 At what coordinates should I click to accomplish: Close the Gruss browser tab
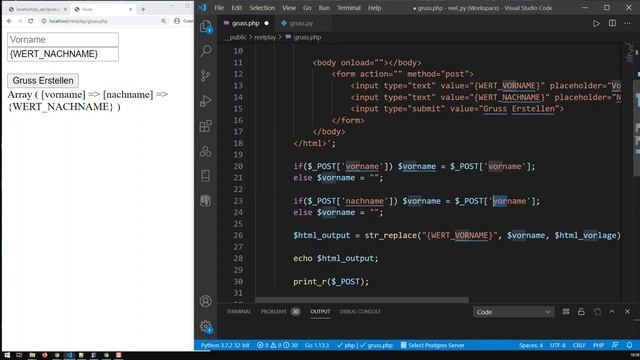(131, 9)
